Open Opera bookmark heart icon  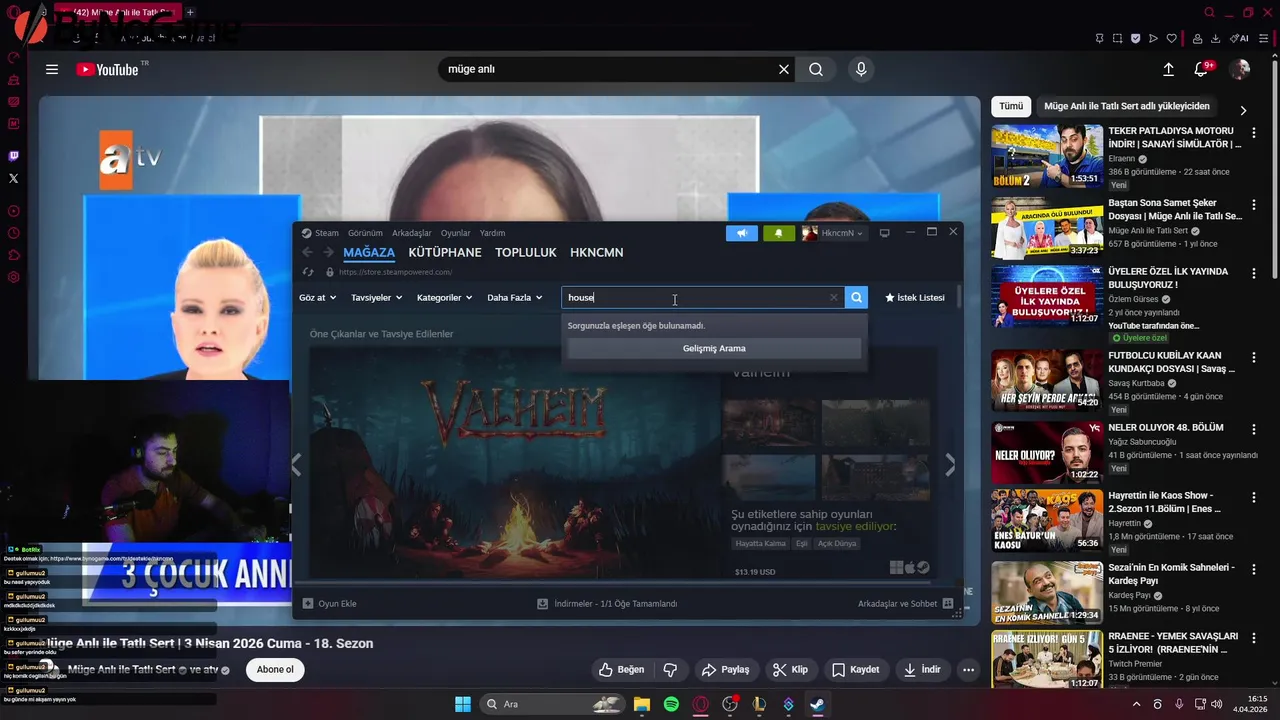pos(1171,39)
